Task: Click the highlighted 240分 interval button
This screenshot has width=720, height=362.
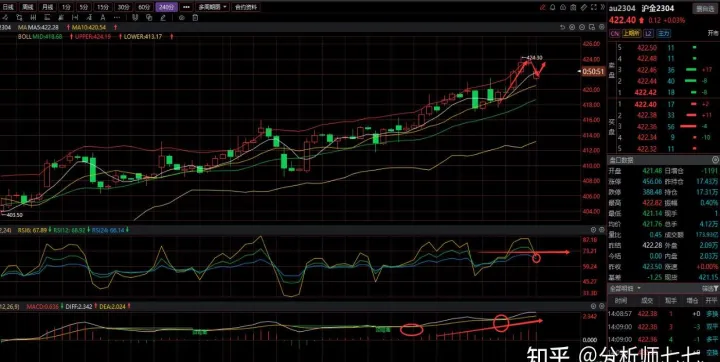Action: (x=166, y=7)
